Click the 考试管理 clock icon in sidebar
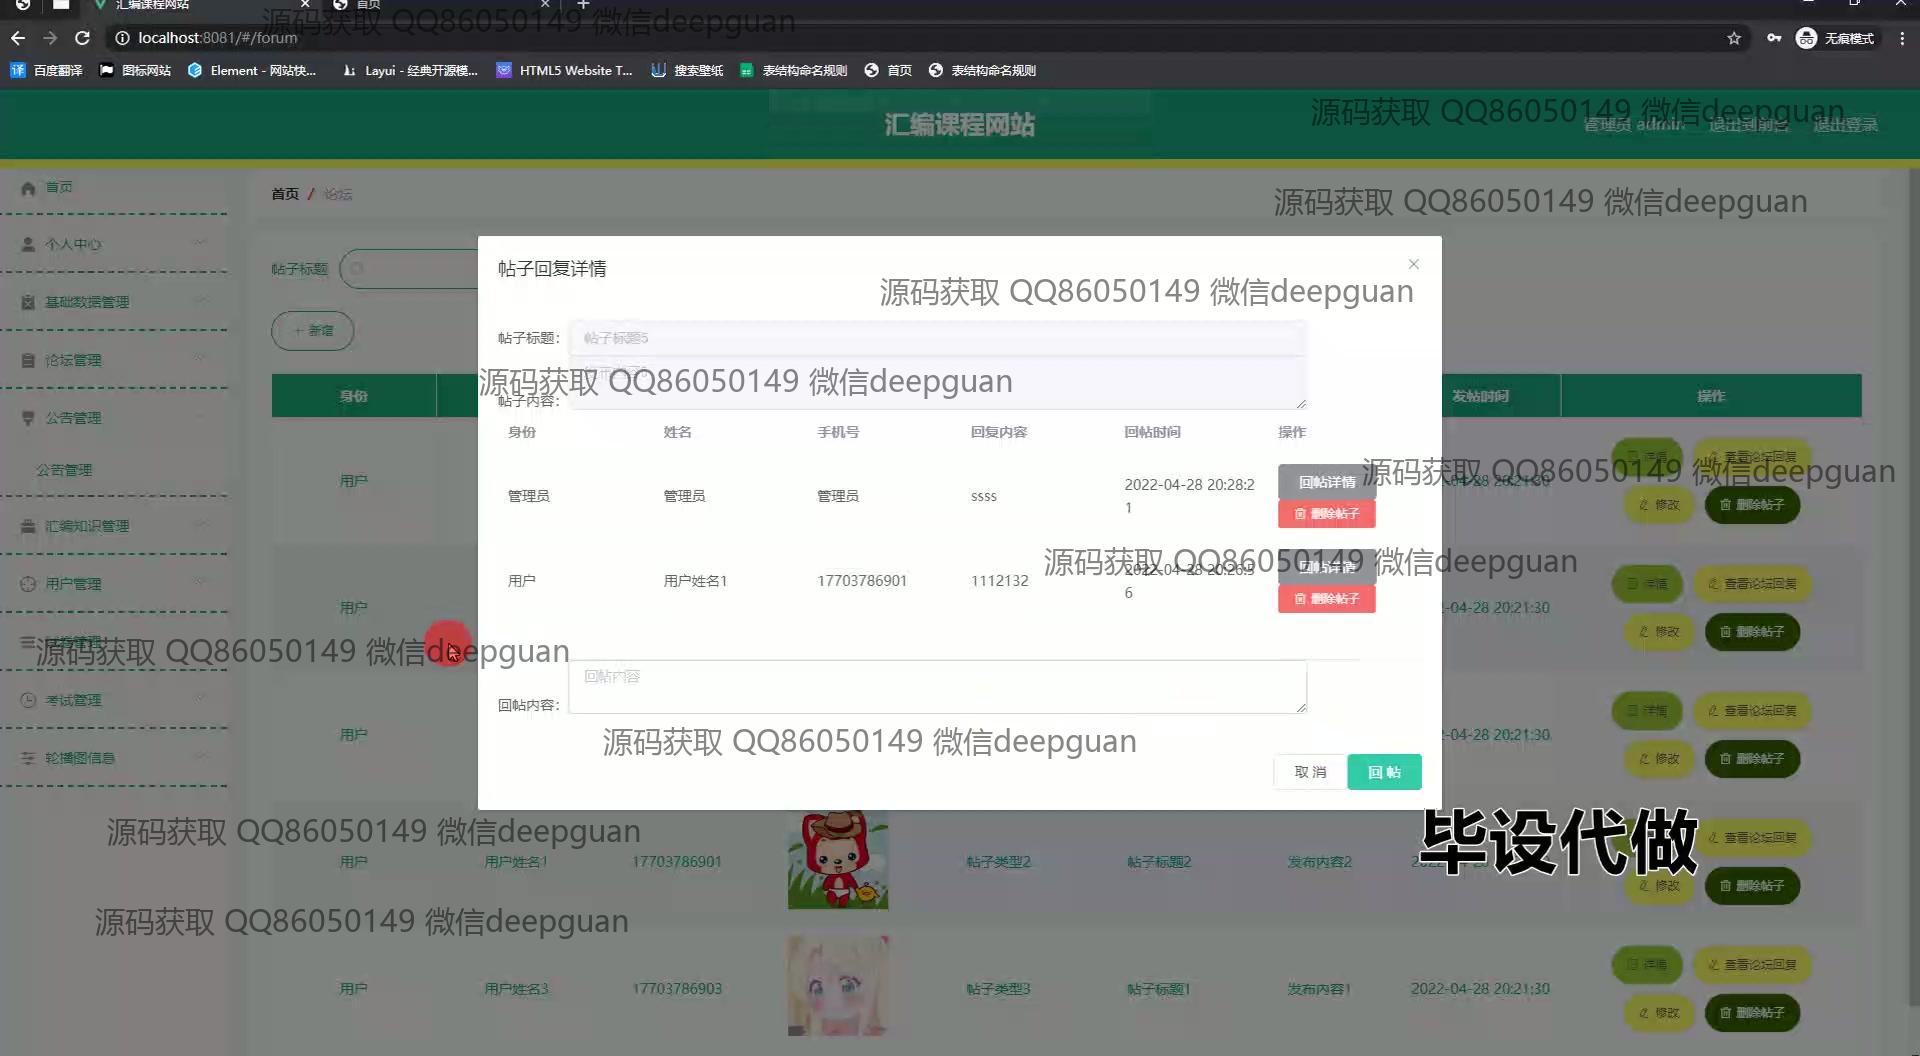Screen dimensions: 1920x1056 [28, 700]
